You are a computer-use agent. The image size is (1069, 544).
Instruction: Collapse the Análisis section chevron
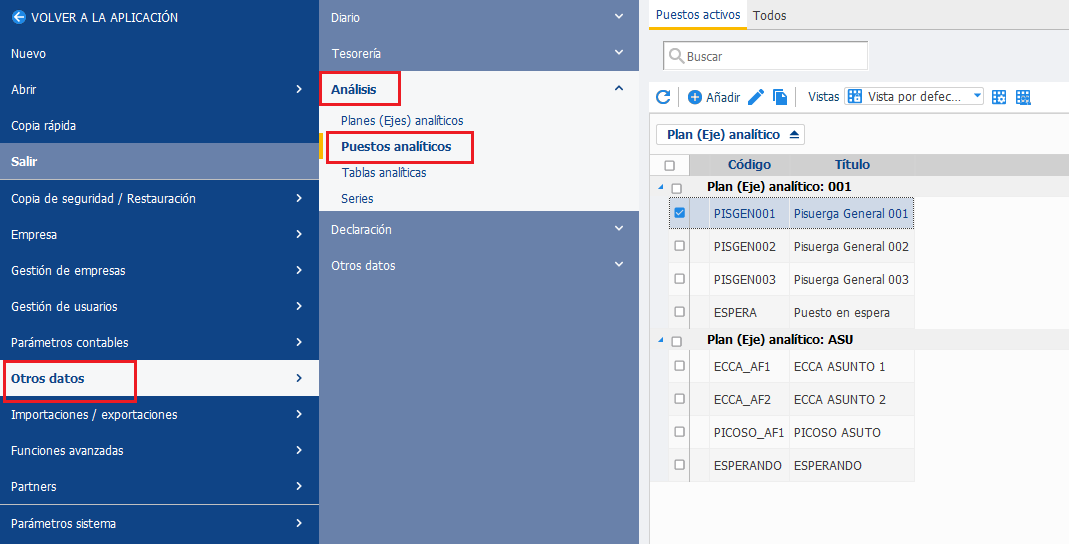[619, 89]
